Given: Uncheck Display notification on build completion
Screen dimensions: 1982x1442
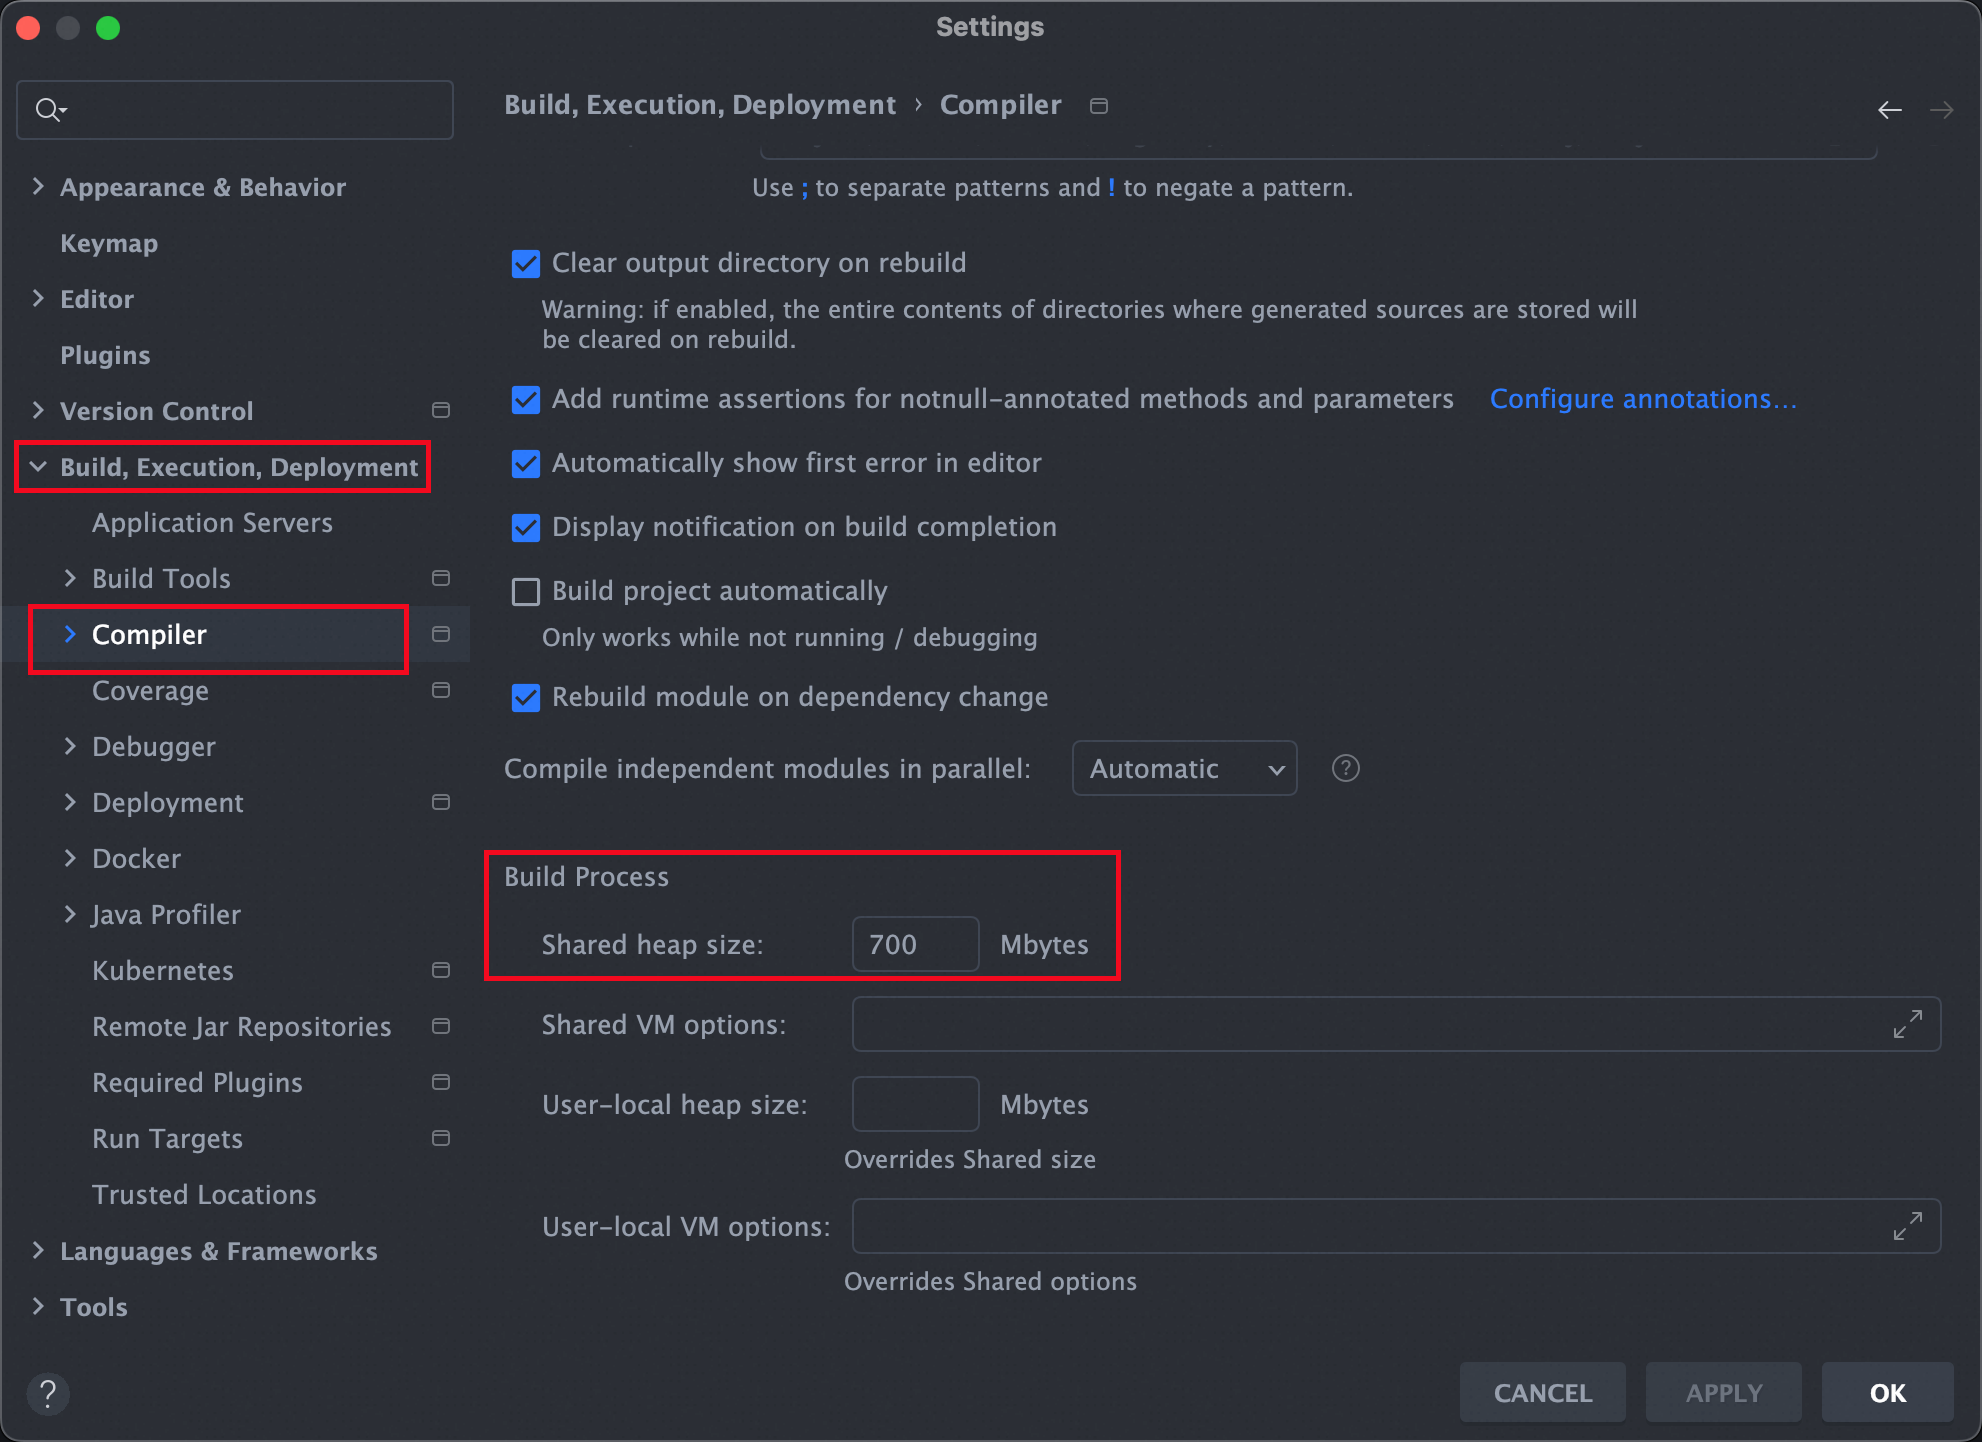Looking at the screenshot, I should coord(525,527).
